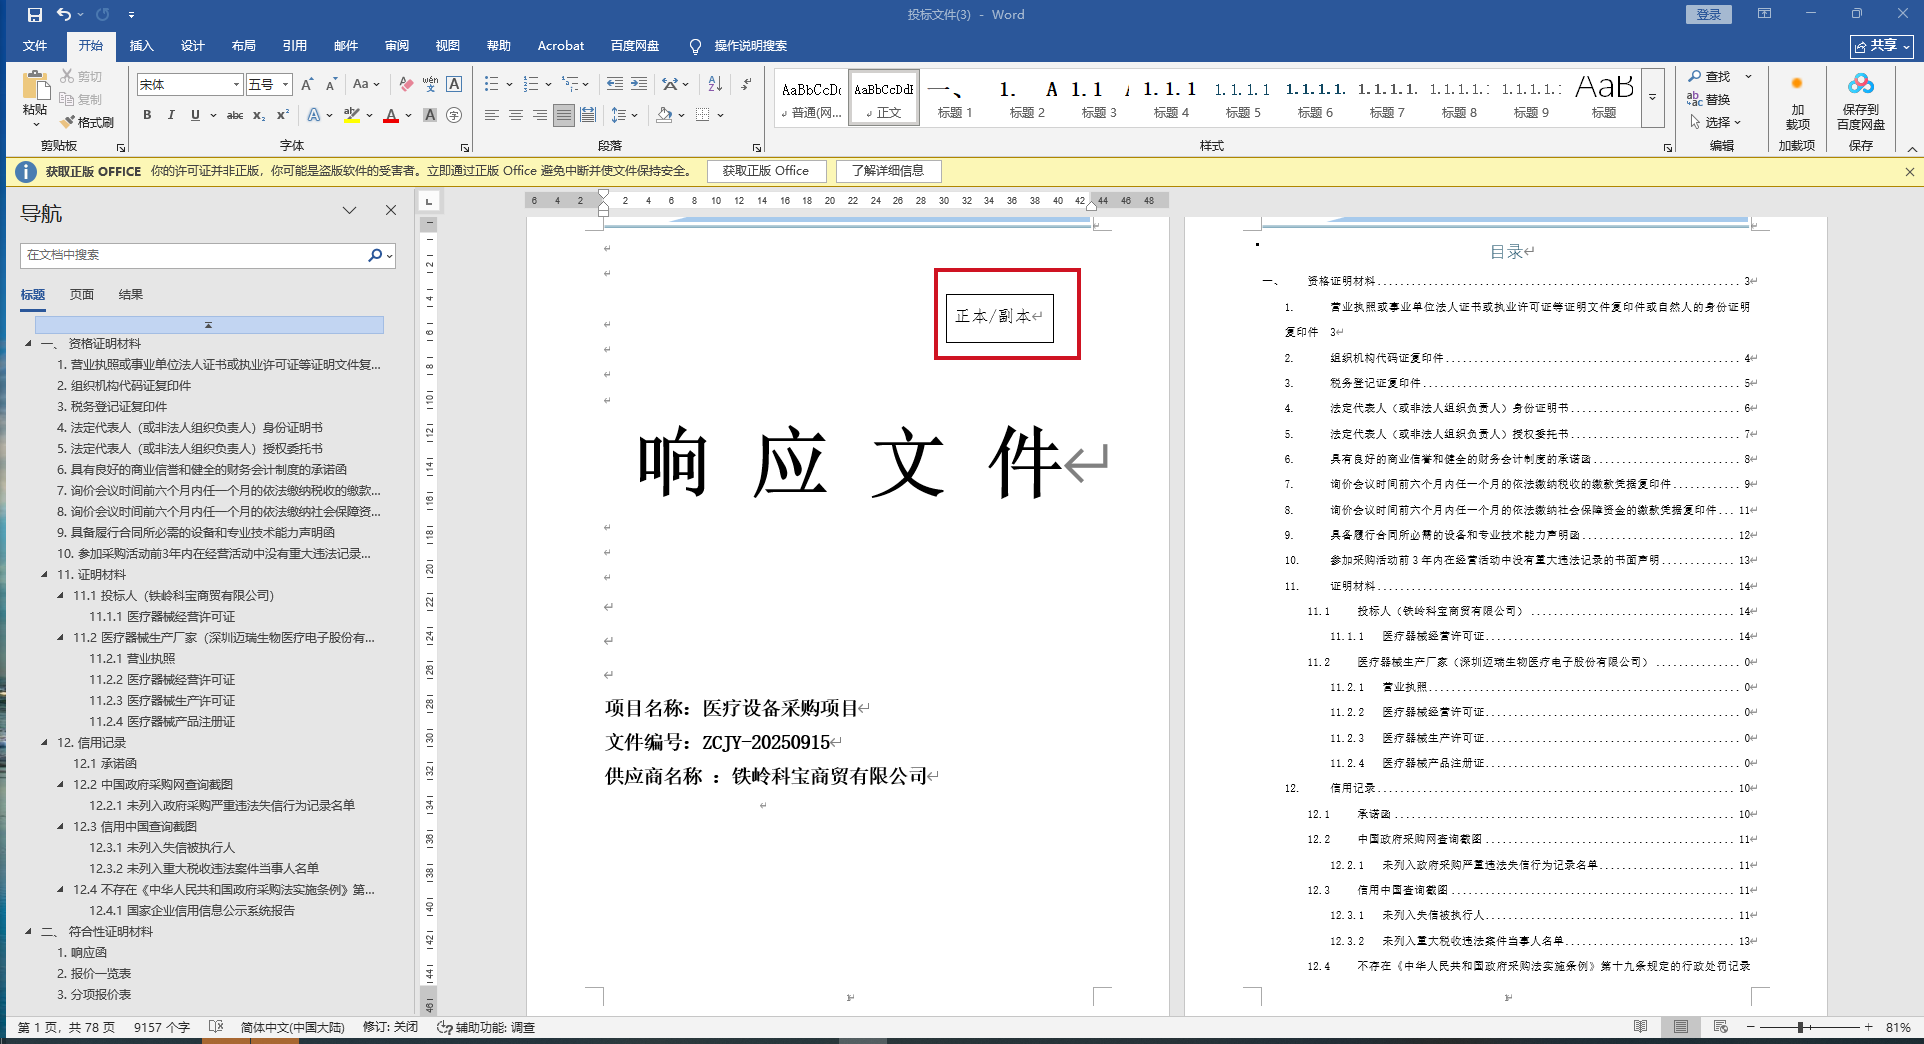Collapse the 符合性证明材料 heading
This screenshot has height=1044, width=1924.
click(x=28, y=932)
